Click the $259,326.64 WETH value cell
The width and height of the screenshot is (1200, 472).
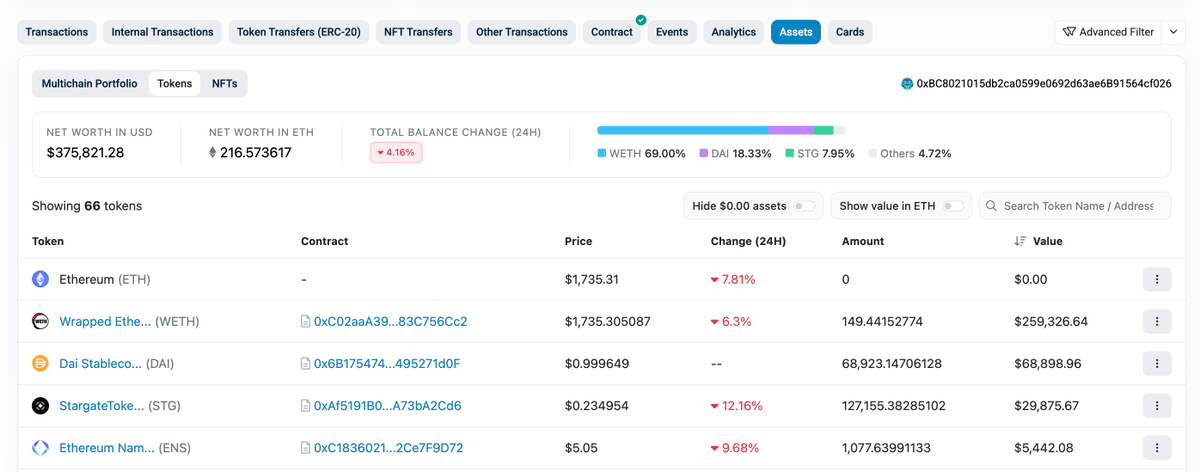click(x=1051, y=322)
